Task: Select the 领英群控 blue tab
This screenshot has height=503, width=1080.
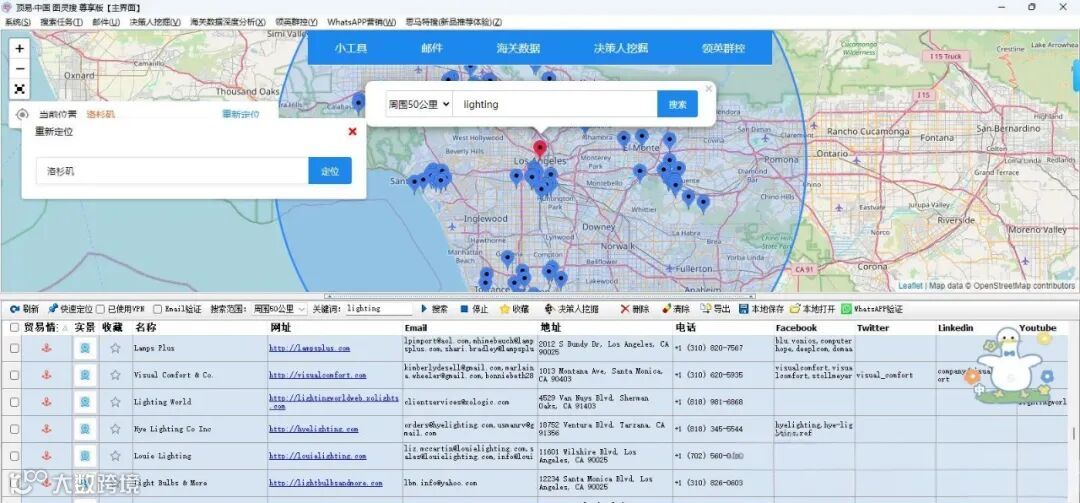Action: pos(723,48)
